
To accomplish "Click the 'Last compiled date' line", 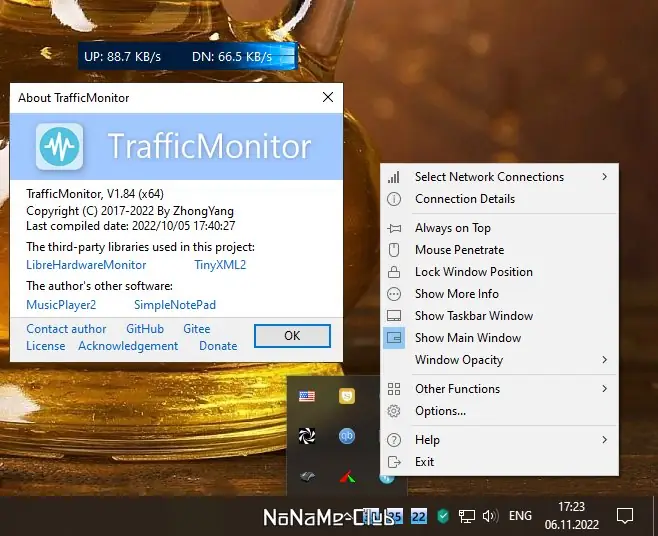I will tap(131, 226).
